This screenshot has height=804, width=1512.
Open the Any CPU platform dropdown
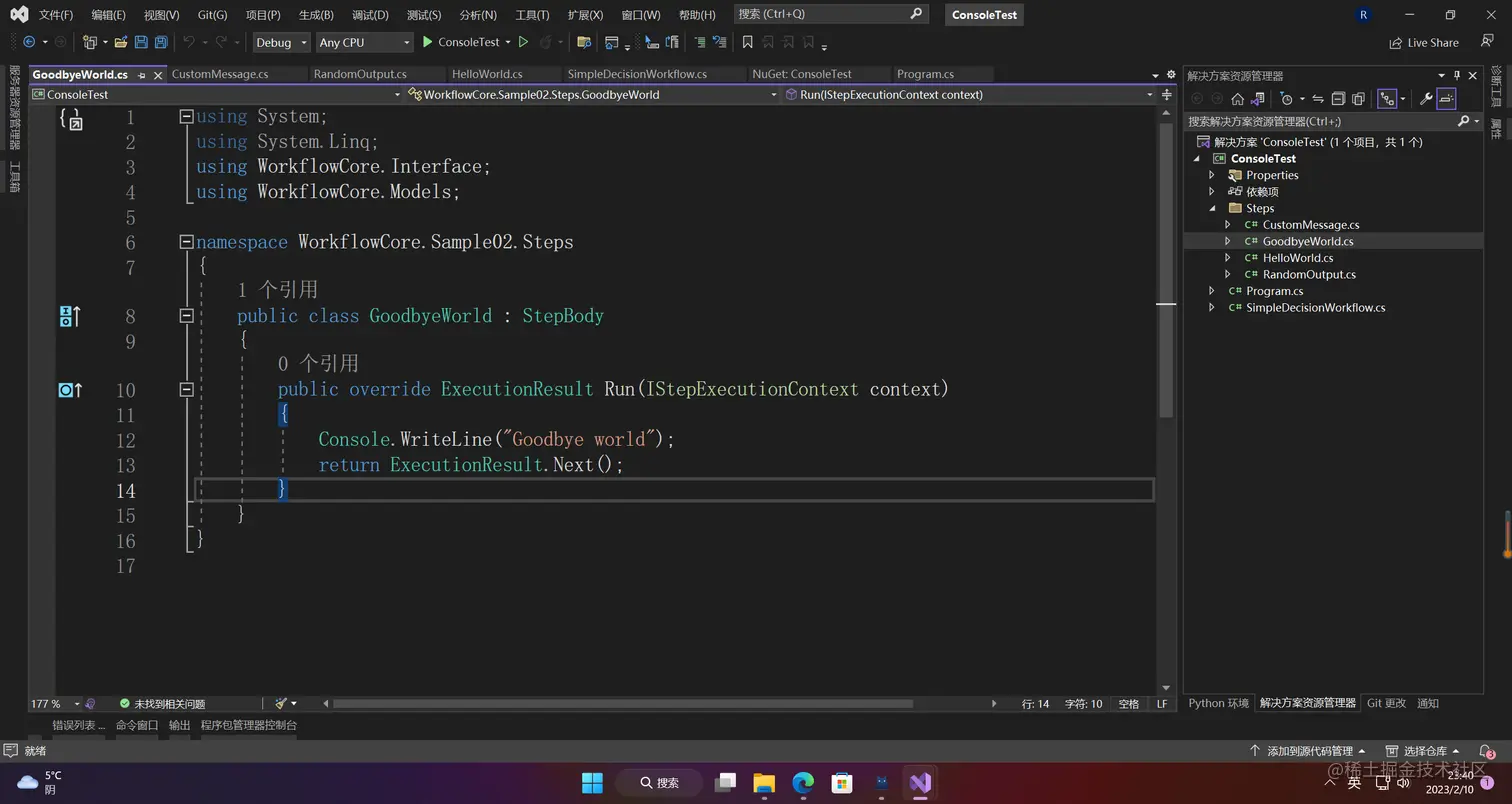point(364,42)
